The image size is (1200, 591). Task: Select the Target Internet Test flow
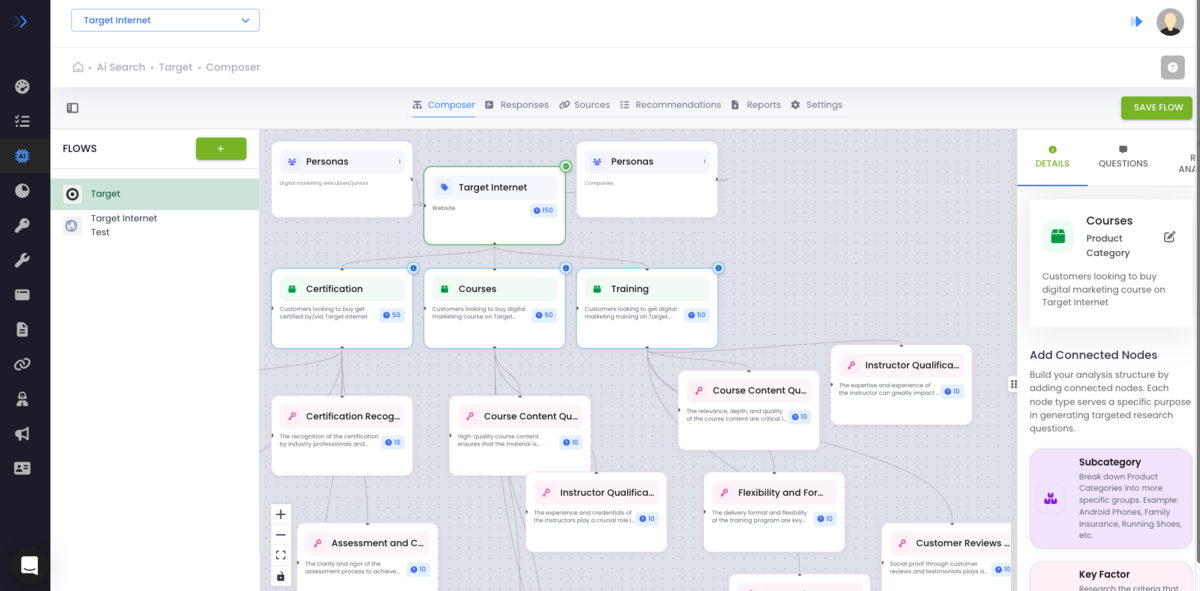point(155,225)
